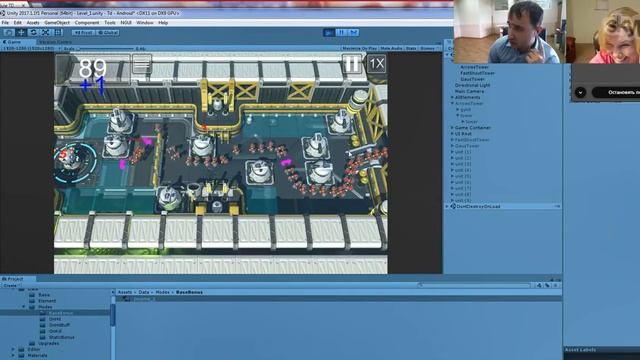Select the Upgrades folder in Project tree
The width and height of the screenshot is (640, 360).
tap(49, 344)
